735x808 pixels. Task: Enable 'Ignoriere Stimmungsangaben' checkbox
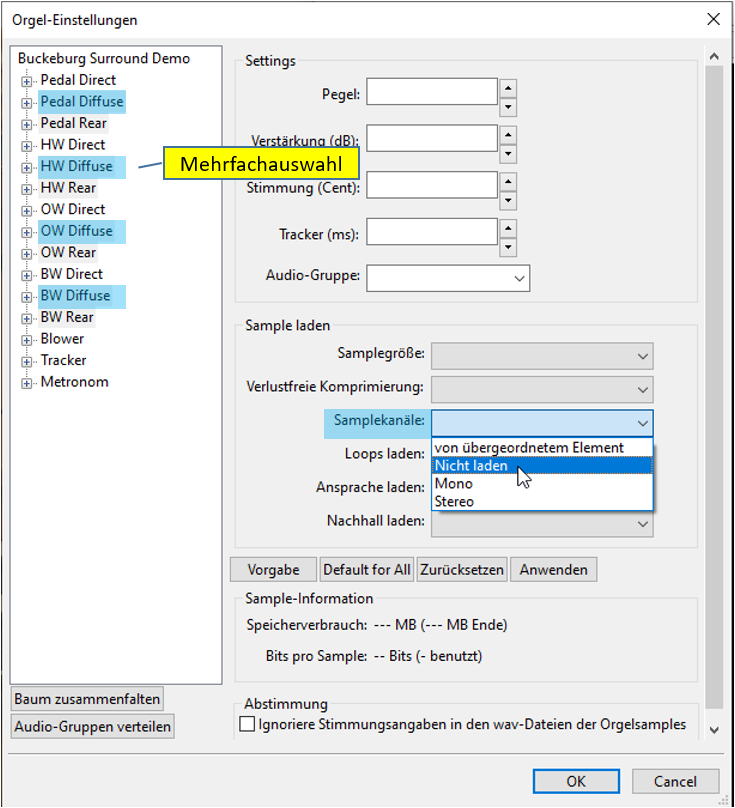point(248,725)
